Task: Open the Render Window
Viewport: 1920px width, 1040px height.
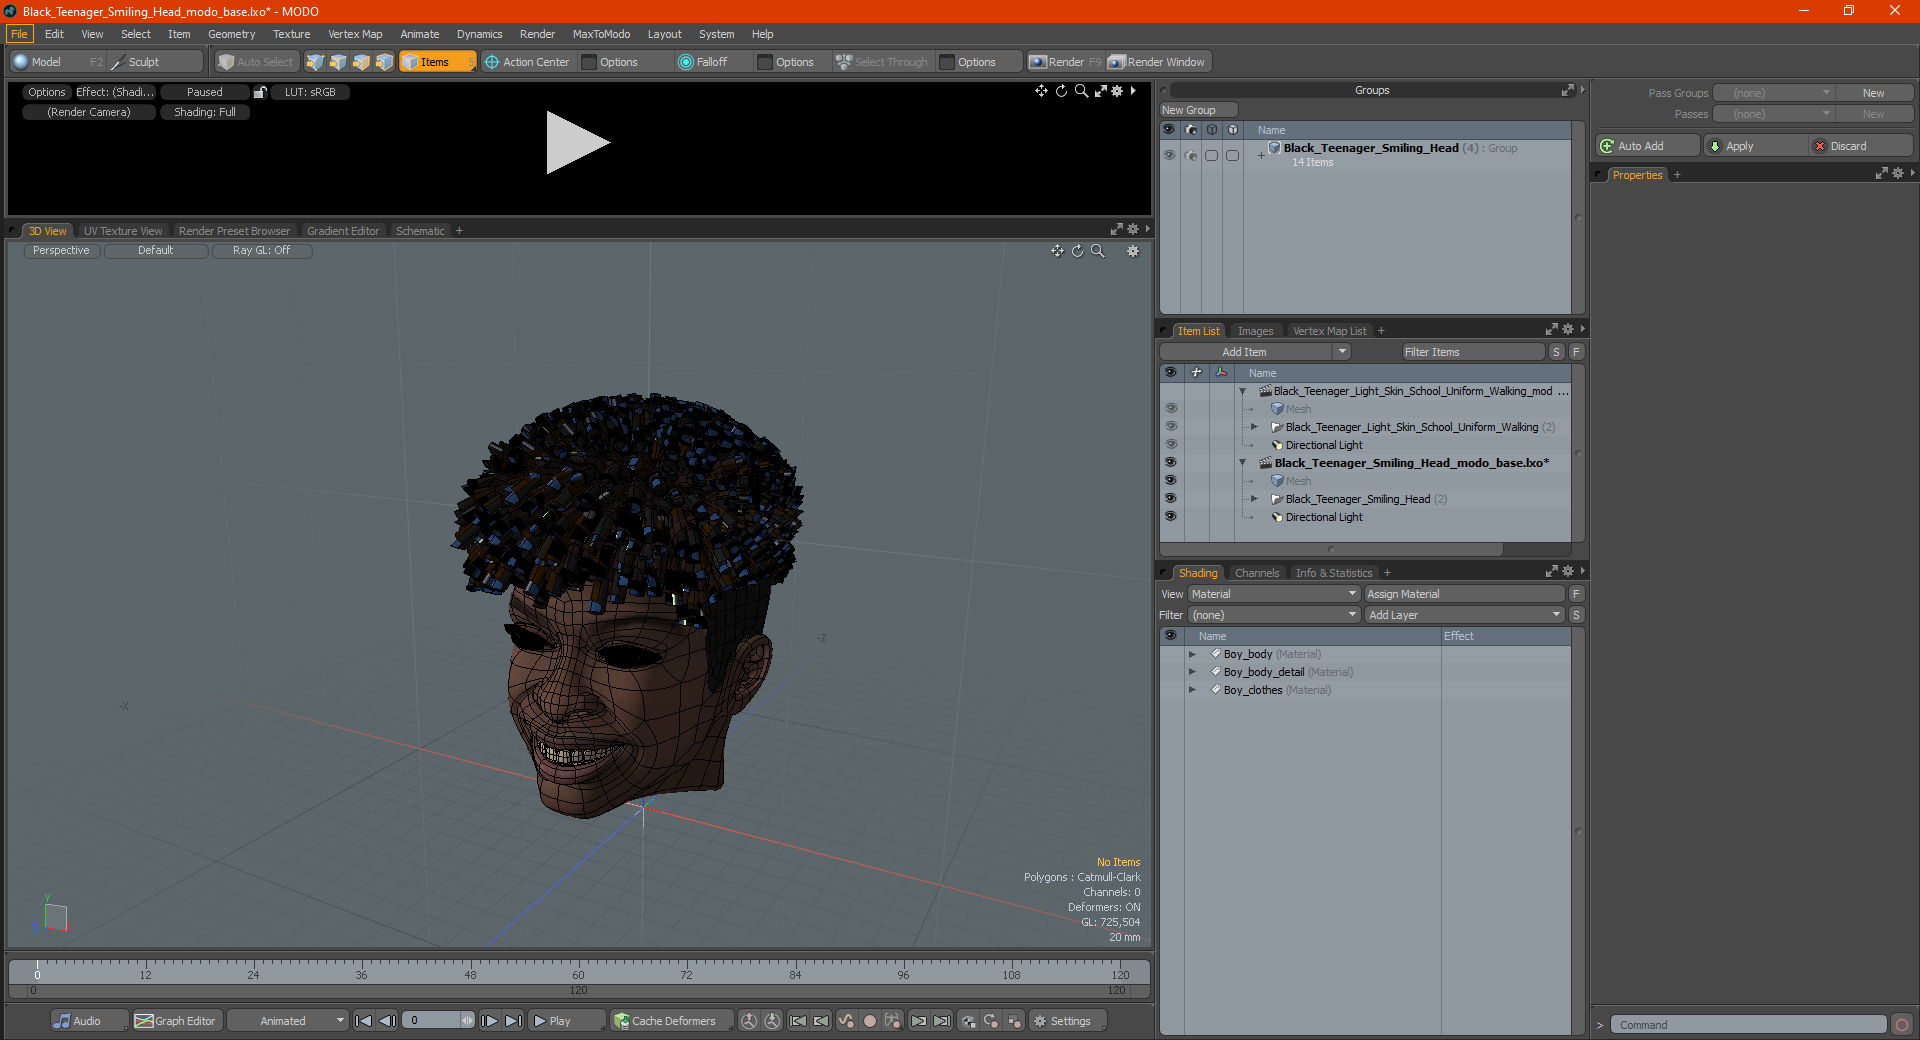Action: pyautogui.click(x=1158, y=62)
